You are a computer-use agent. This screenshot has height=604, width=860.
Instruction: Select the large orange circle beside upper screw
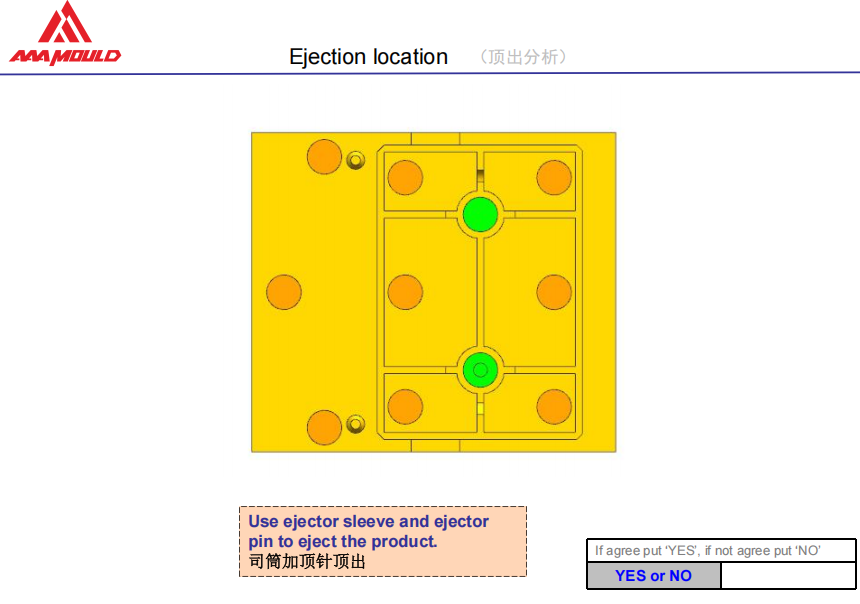click(x=324, y=157)
